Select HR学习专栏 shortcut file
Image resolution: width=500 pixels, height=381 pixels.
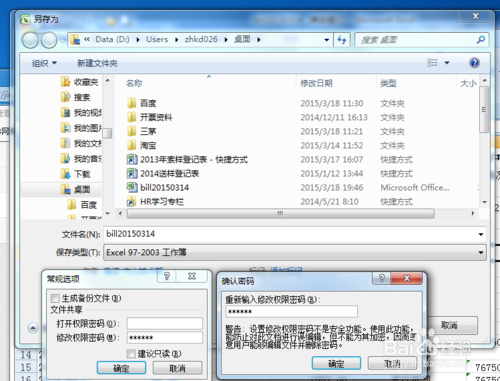pos(155,201)
